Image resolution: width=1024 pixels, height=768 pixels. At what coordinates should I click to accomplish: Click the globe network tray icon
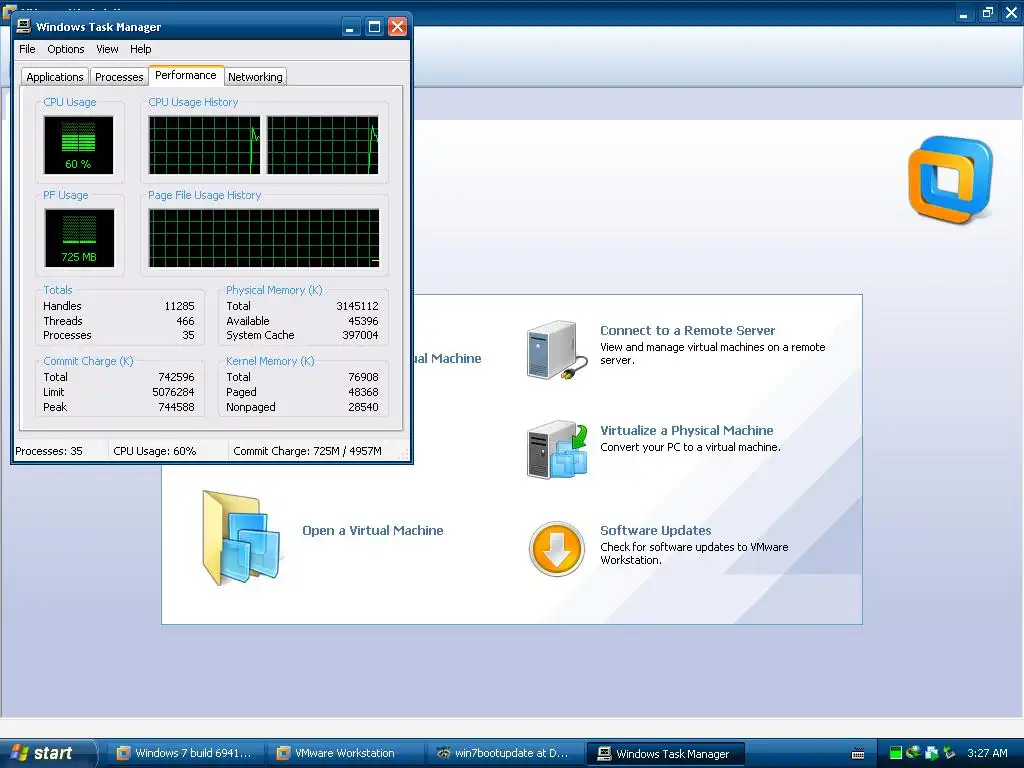(913, 753)
